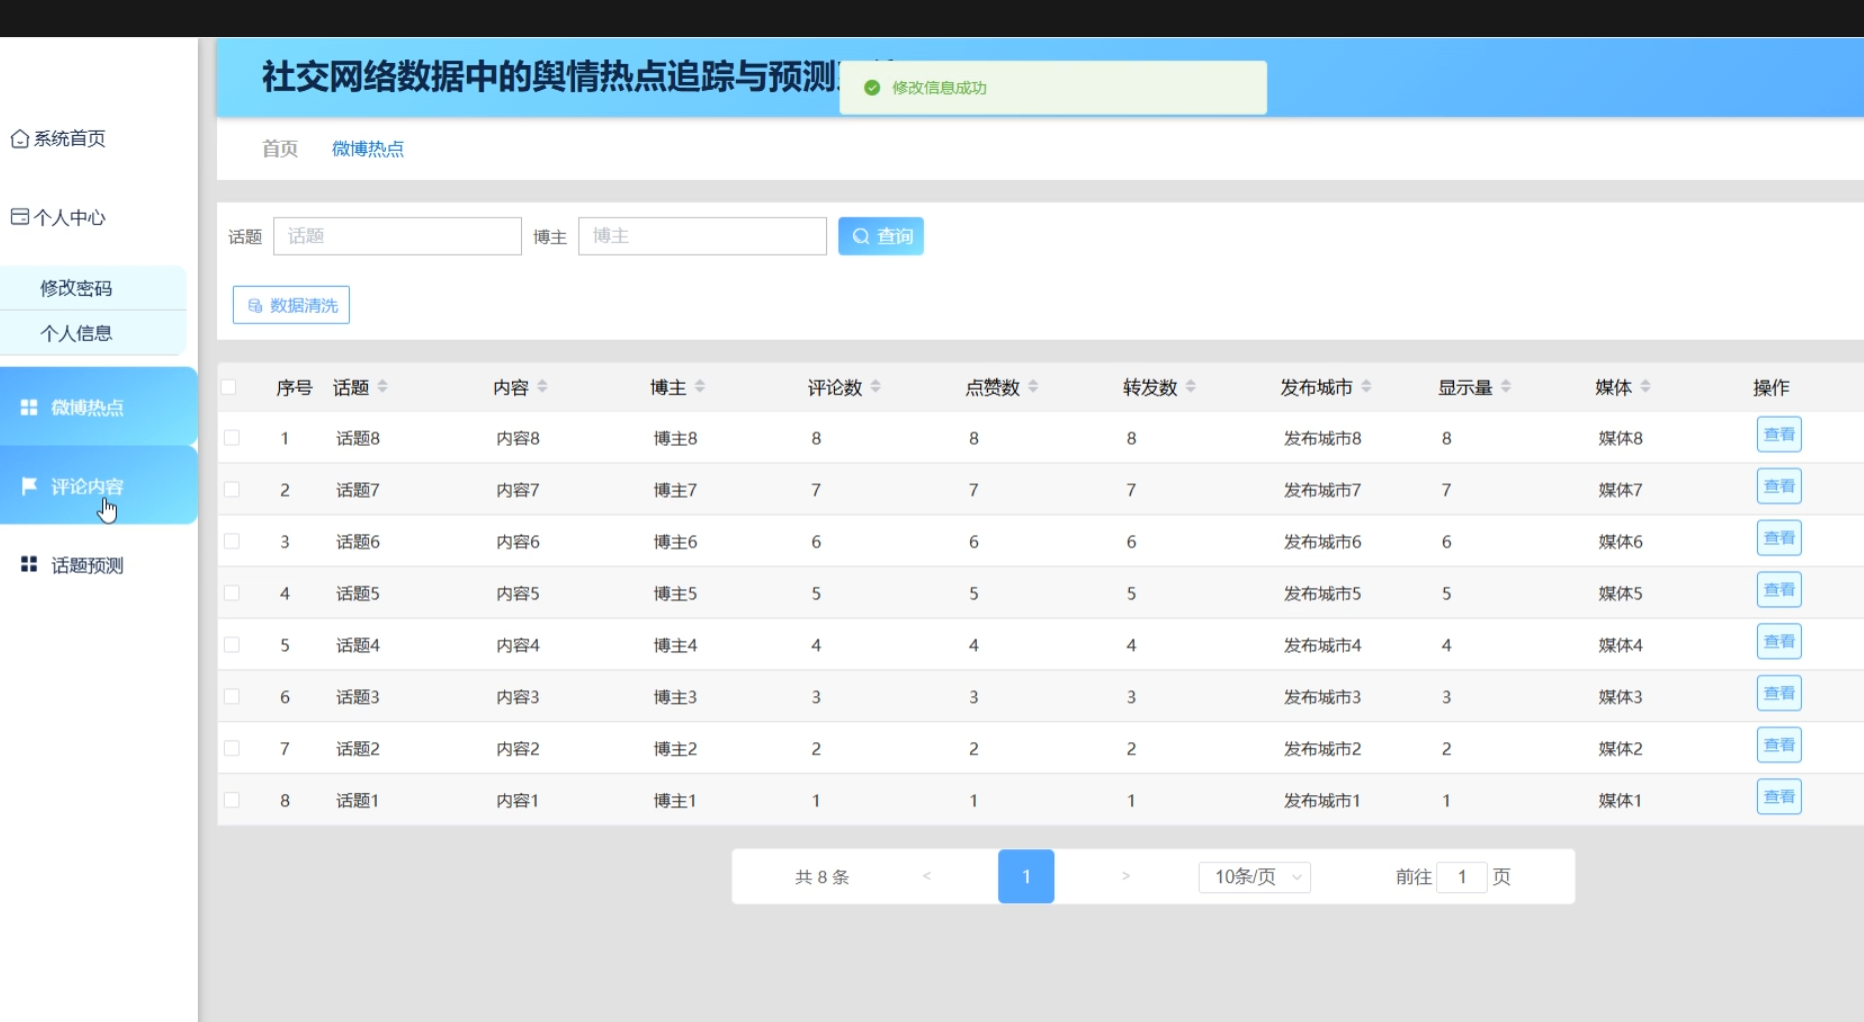1864x1022 pixels.
Task: Click the 查看 button for 话题1
Action: click(1778, 797)
